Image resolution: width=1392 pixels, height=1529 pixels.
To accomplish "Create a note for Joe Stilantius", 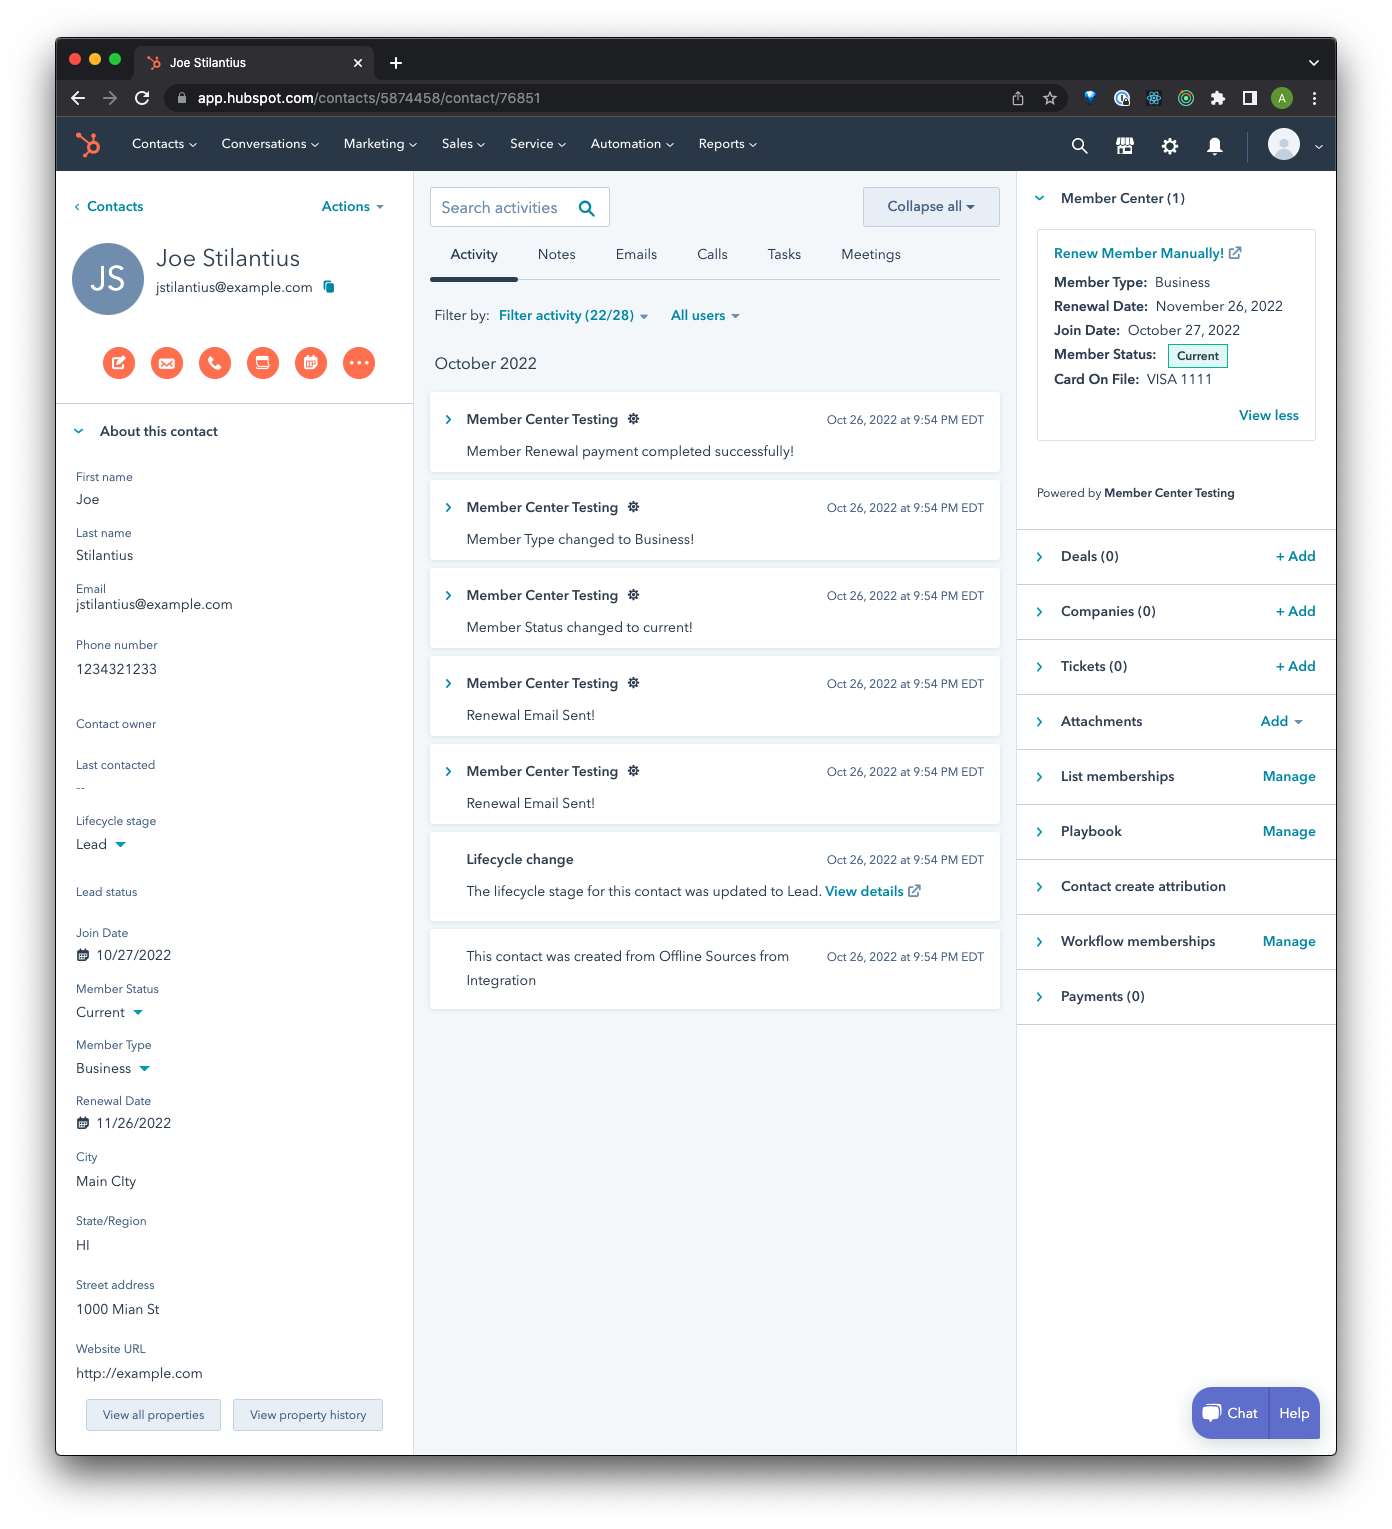I will click(118, 363).
